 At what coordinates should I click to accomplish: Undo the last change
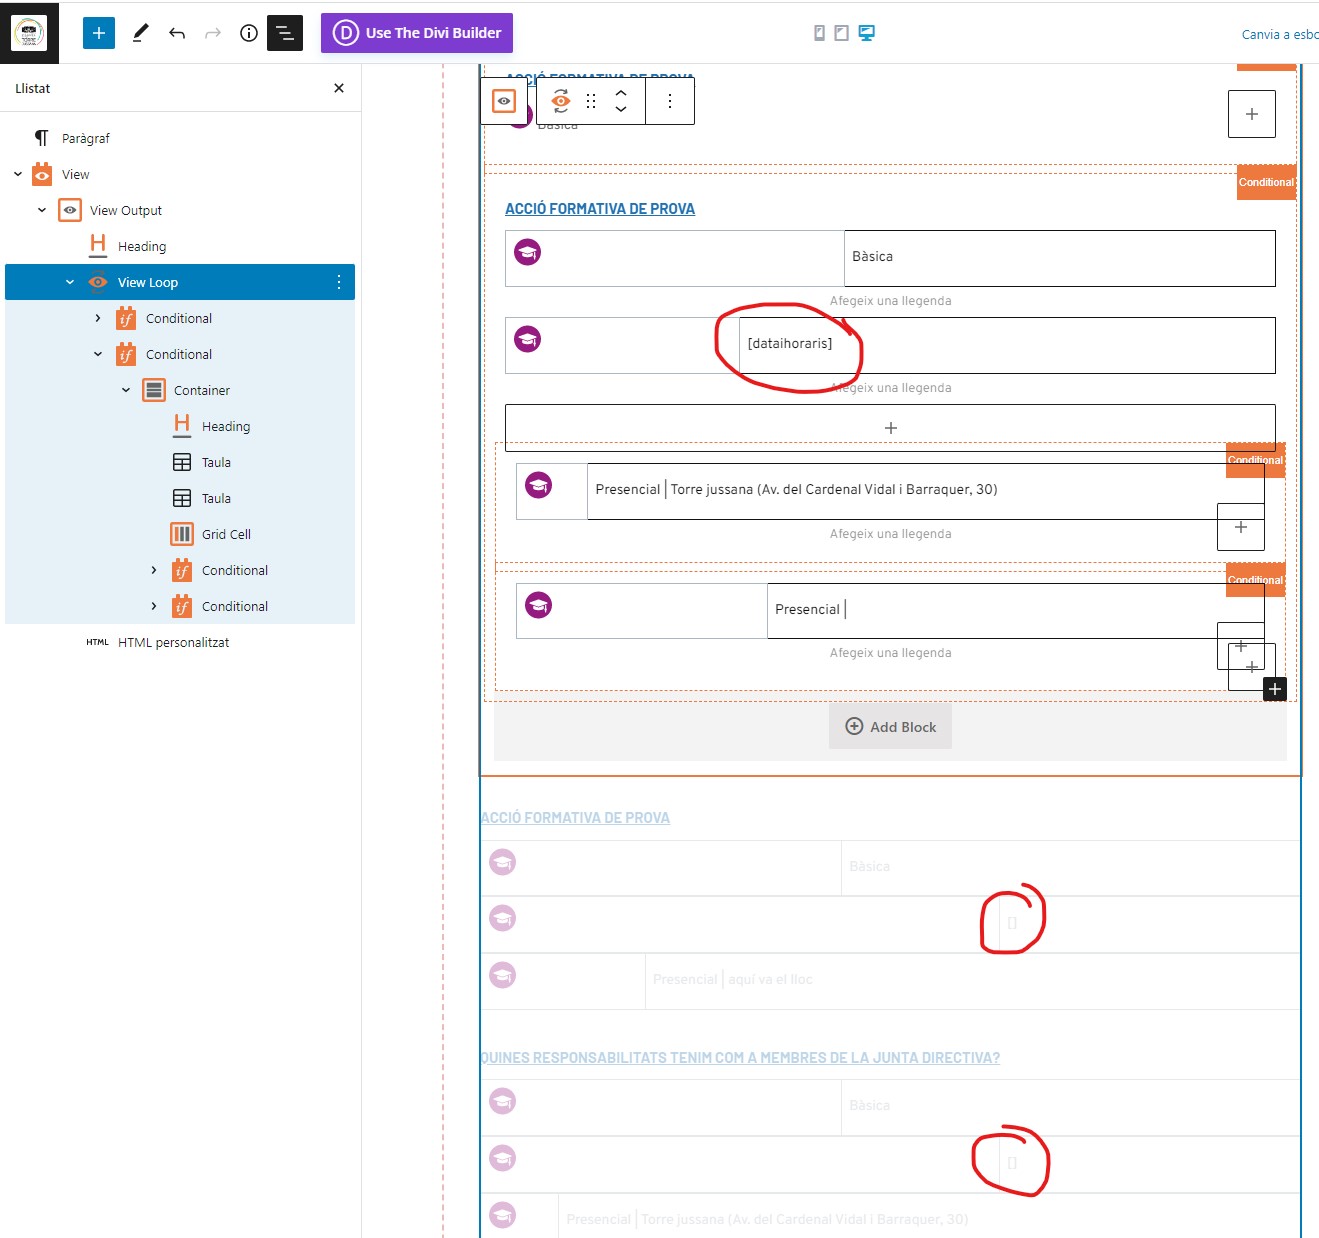[177, 33]
